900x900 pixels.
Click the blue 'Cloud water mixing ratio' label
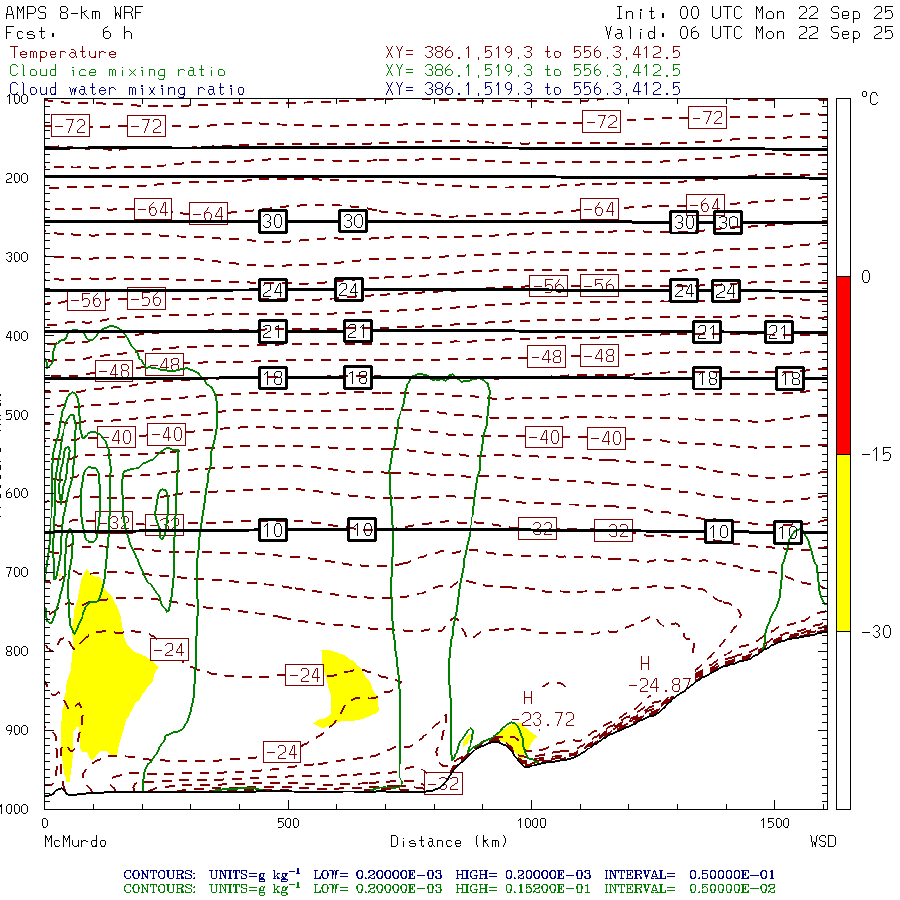click(x=127, y=90)
